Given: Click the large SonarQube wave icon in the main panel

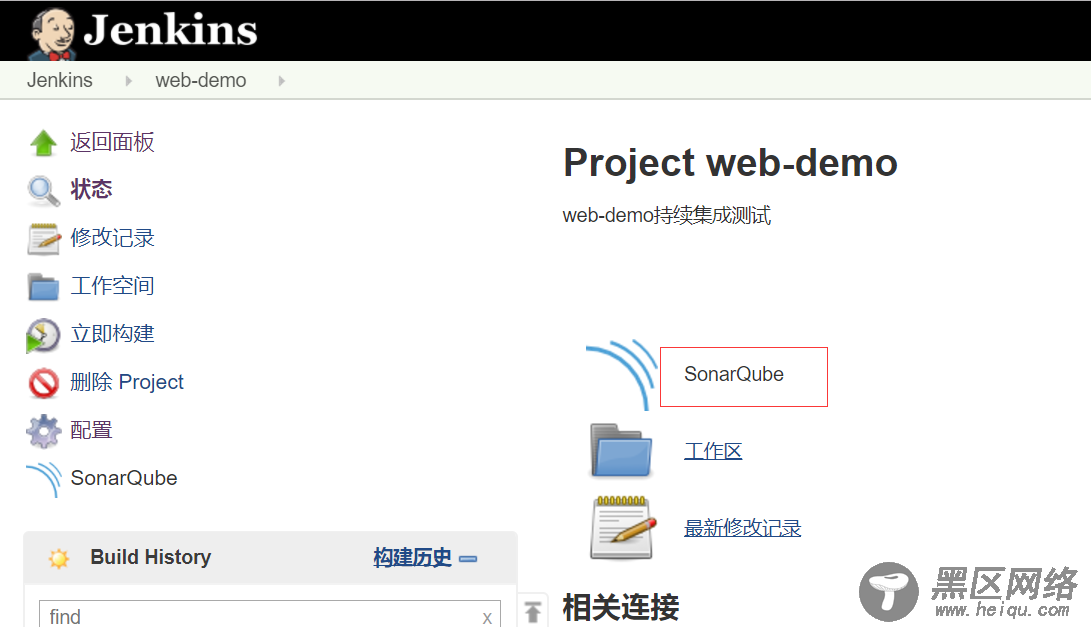Looking at the screenshot, I should [621, 375].
